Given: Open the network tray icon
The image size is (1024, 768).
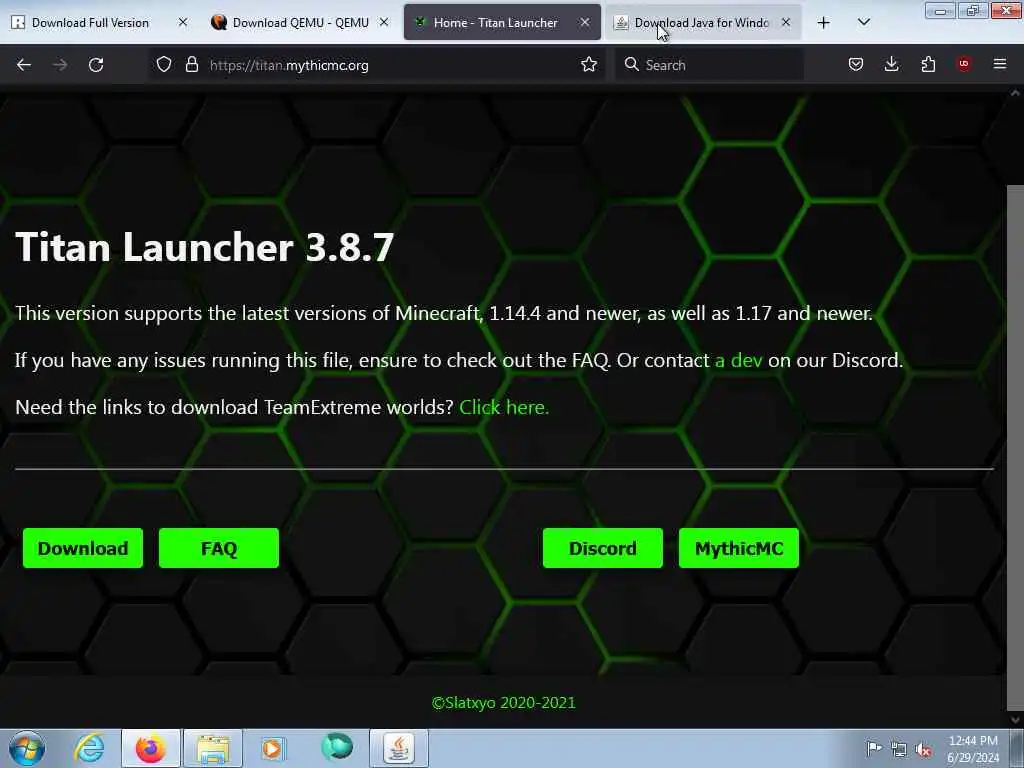Looking at the screenshot, I should (899, 749).
